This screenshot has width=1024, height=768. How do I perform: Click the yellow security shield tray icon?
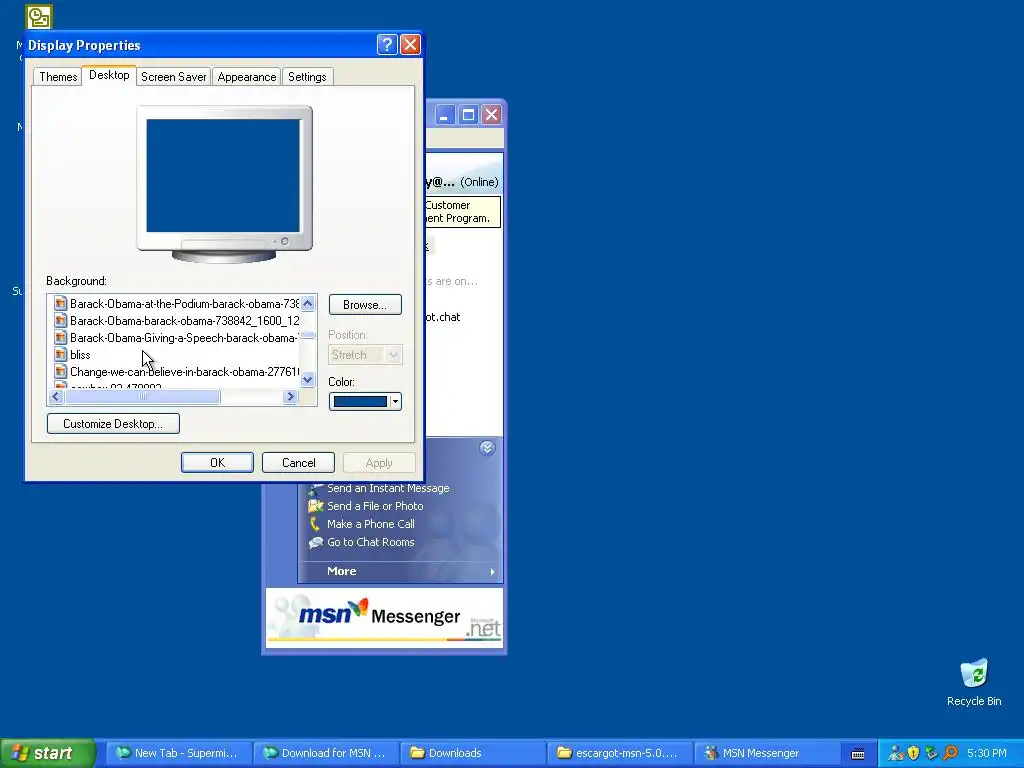click(914, 753)
